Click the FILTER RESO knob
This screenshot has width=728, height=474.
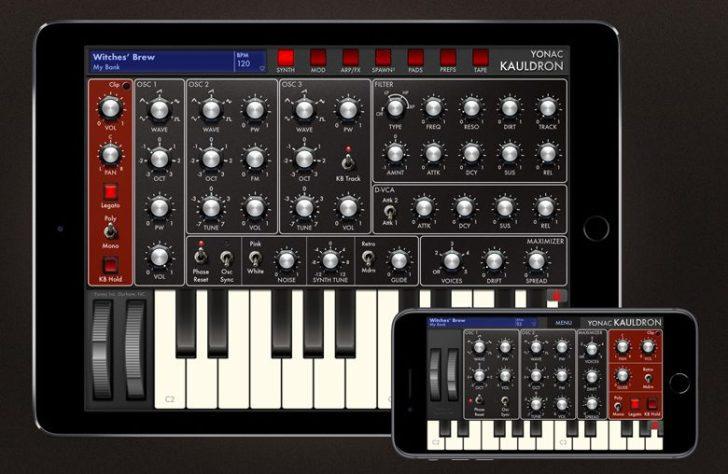[x=471, y=108]
